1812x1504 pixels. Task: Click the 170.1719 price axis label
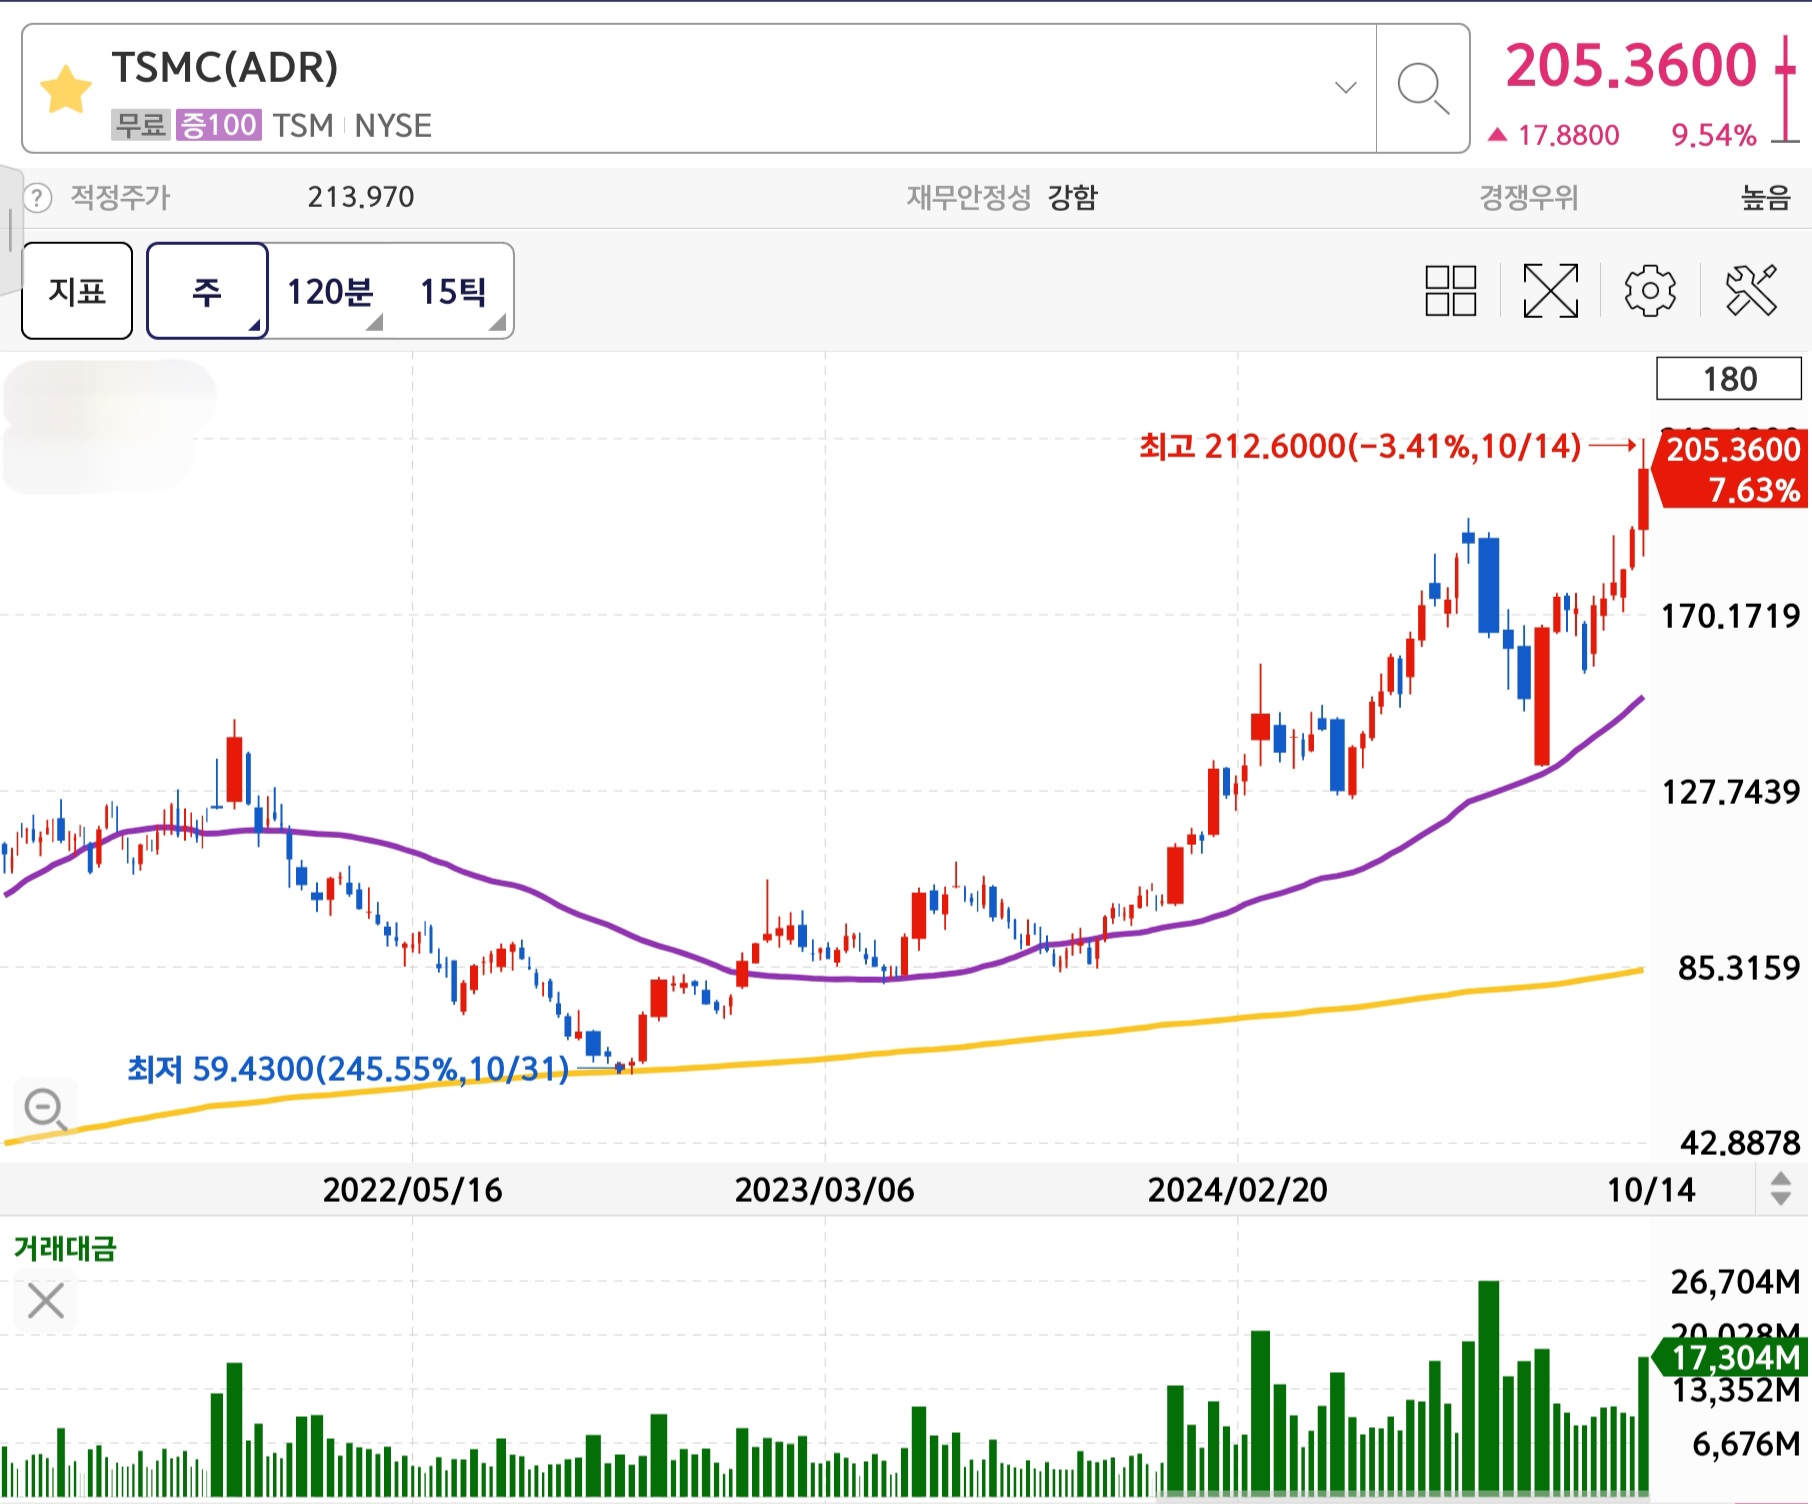pos(1730,615)
